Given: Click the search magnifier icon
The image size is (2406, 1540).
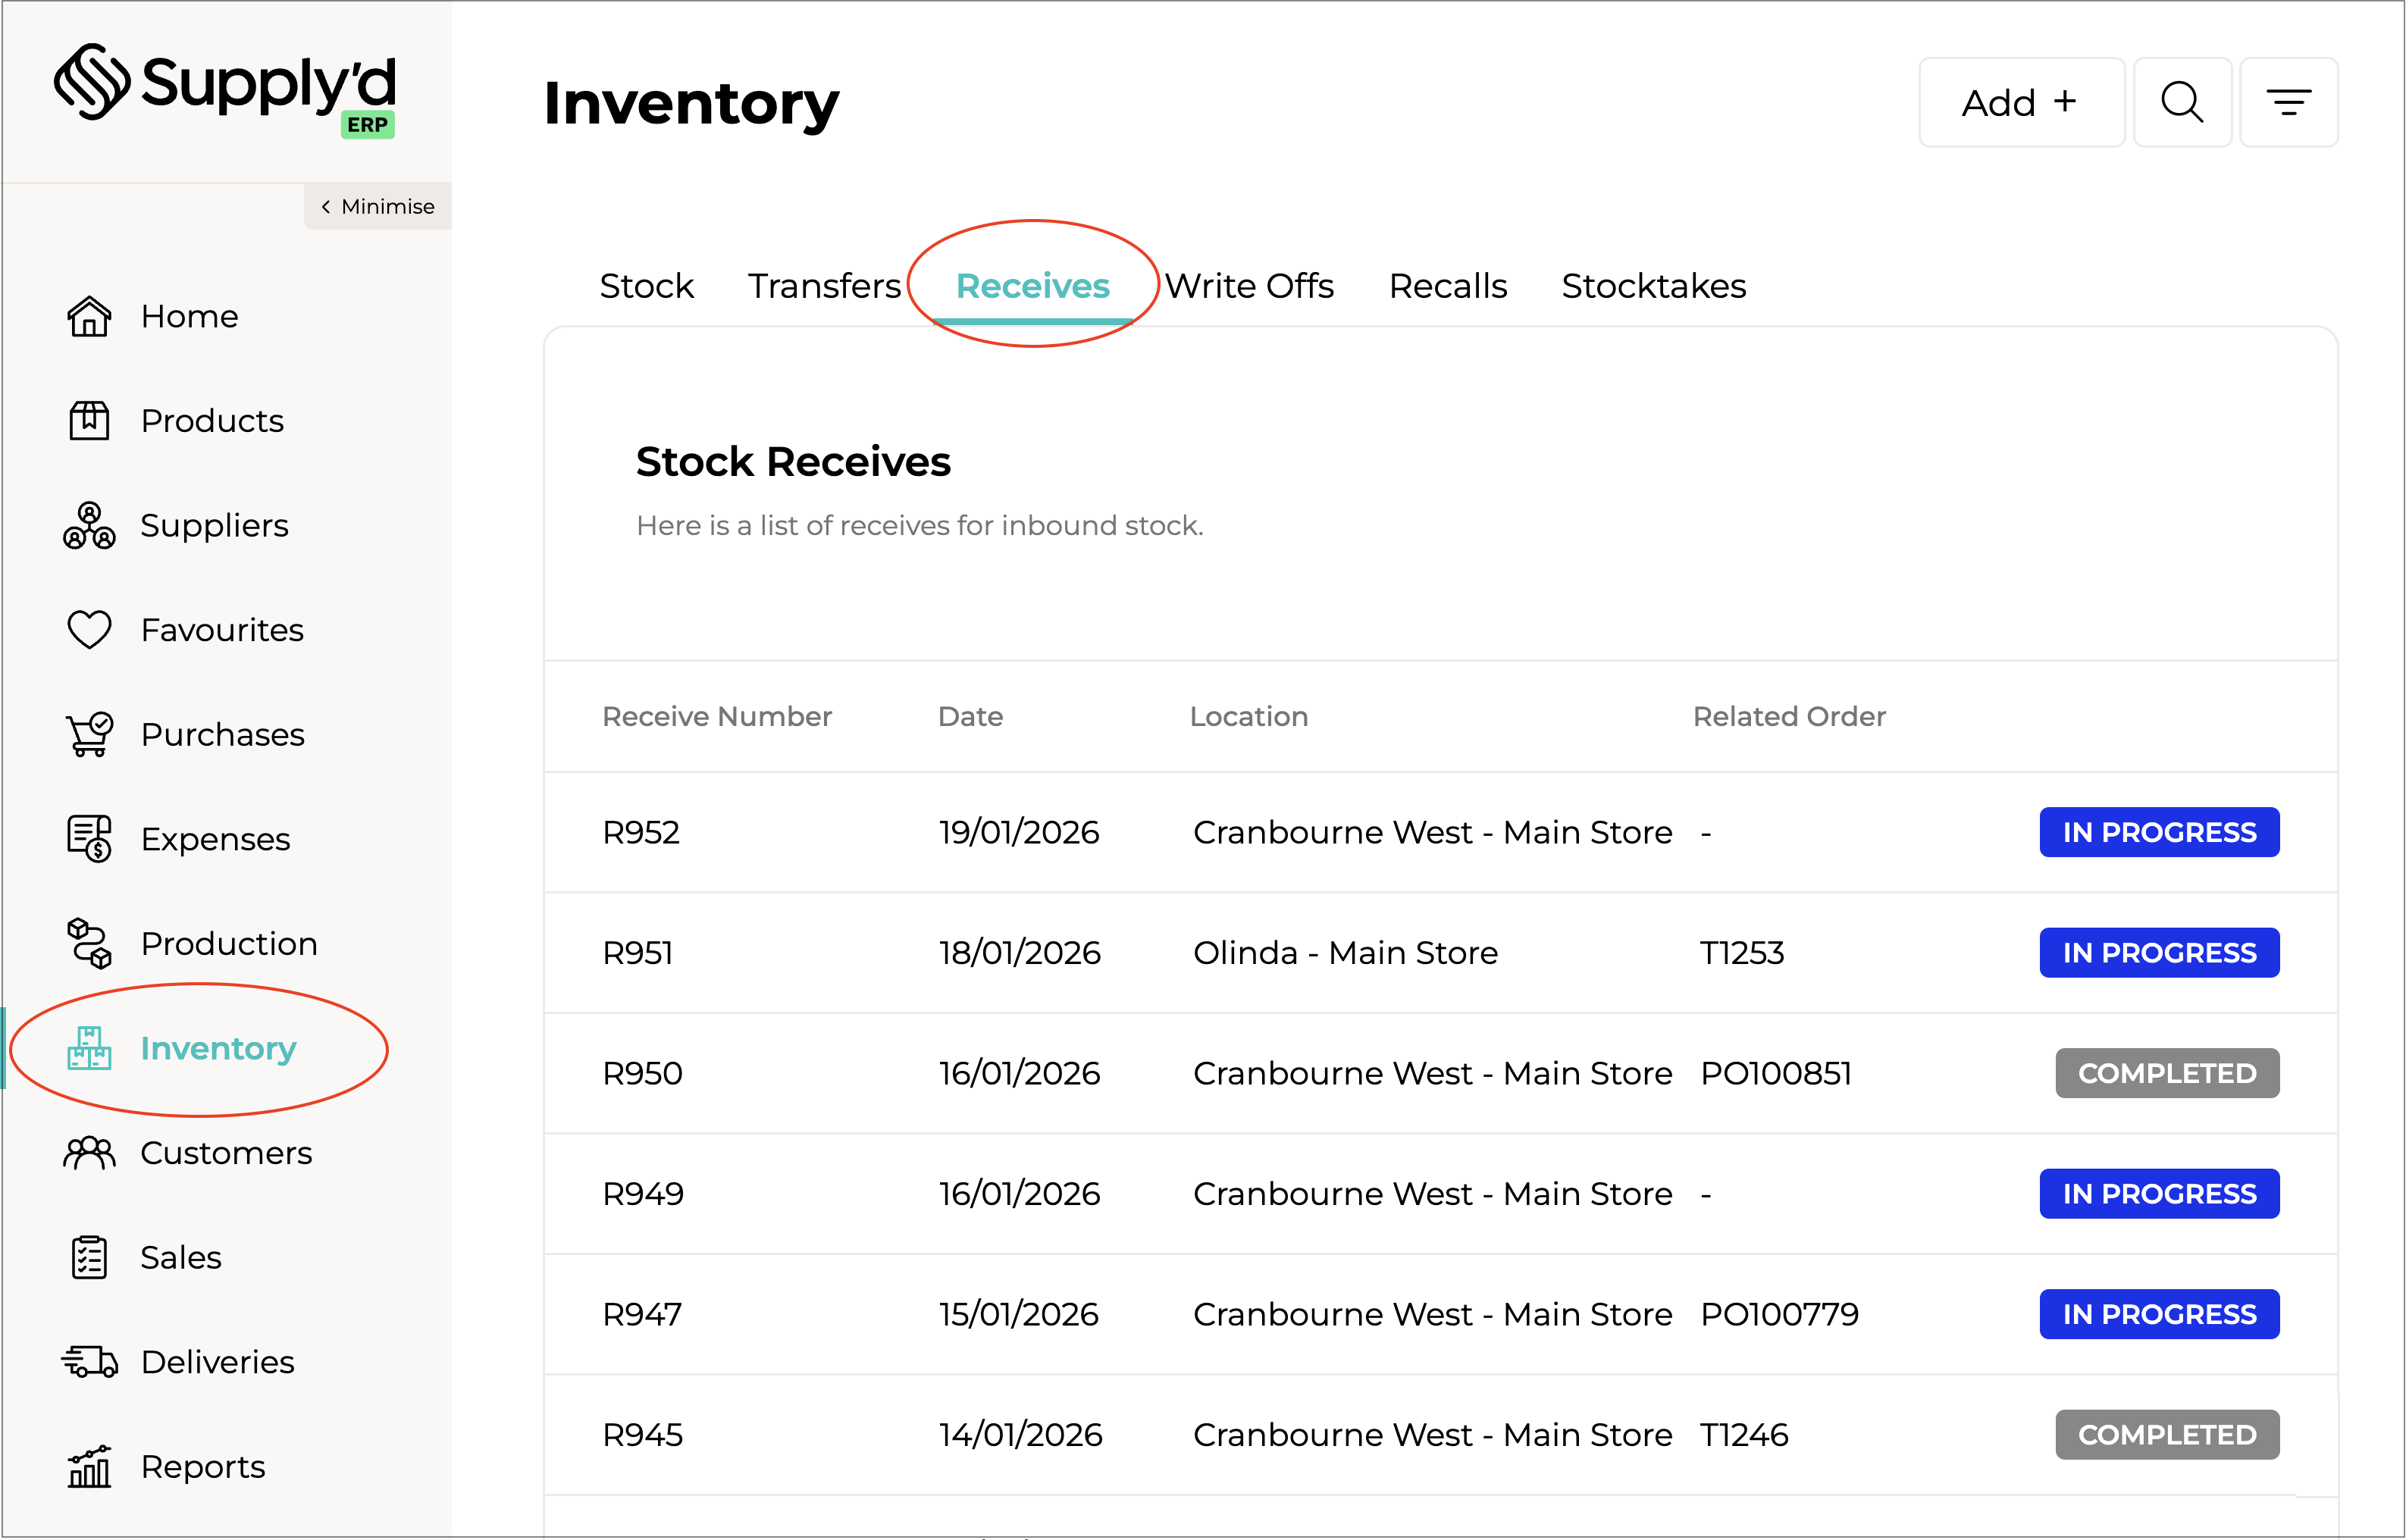Looking at the screenshot, I should [2182, 102].
